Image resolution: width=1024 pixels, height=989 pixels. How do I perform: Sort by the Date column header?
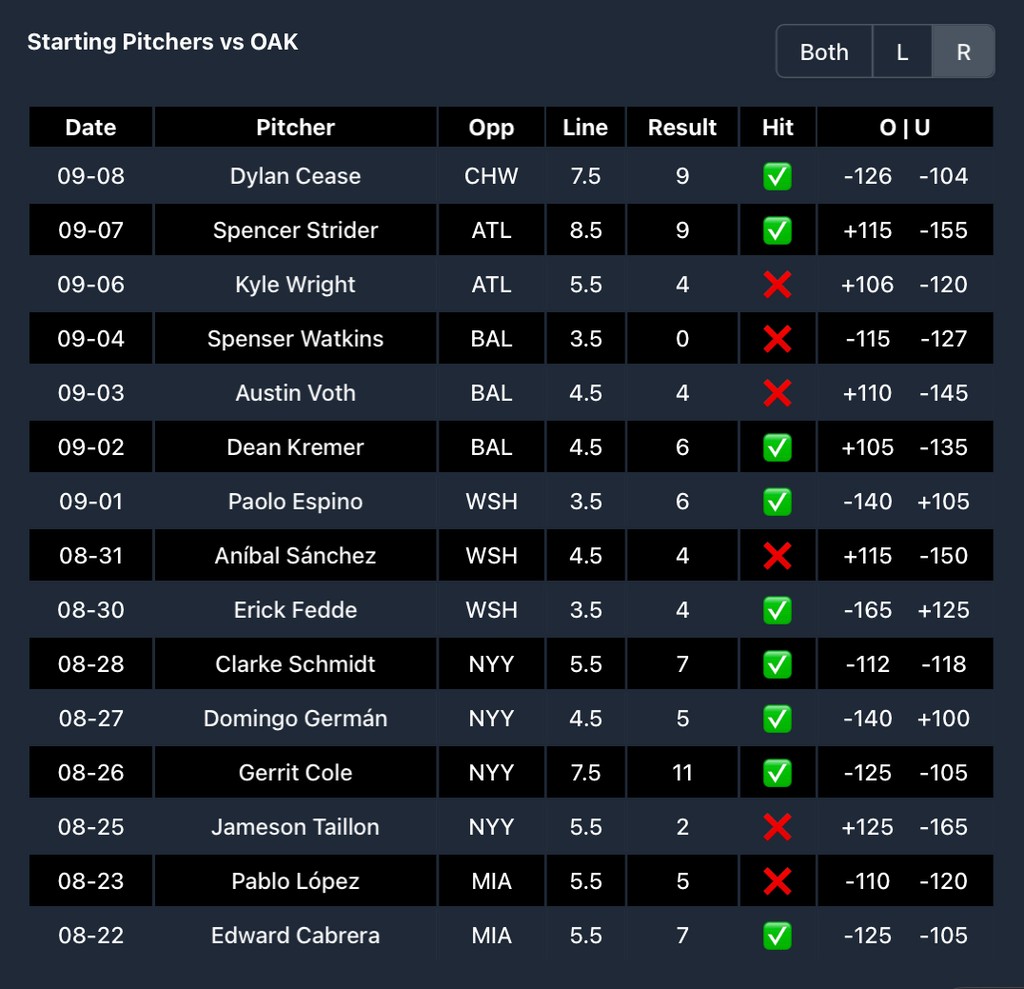91,127
